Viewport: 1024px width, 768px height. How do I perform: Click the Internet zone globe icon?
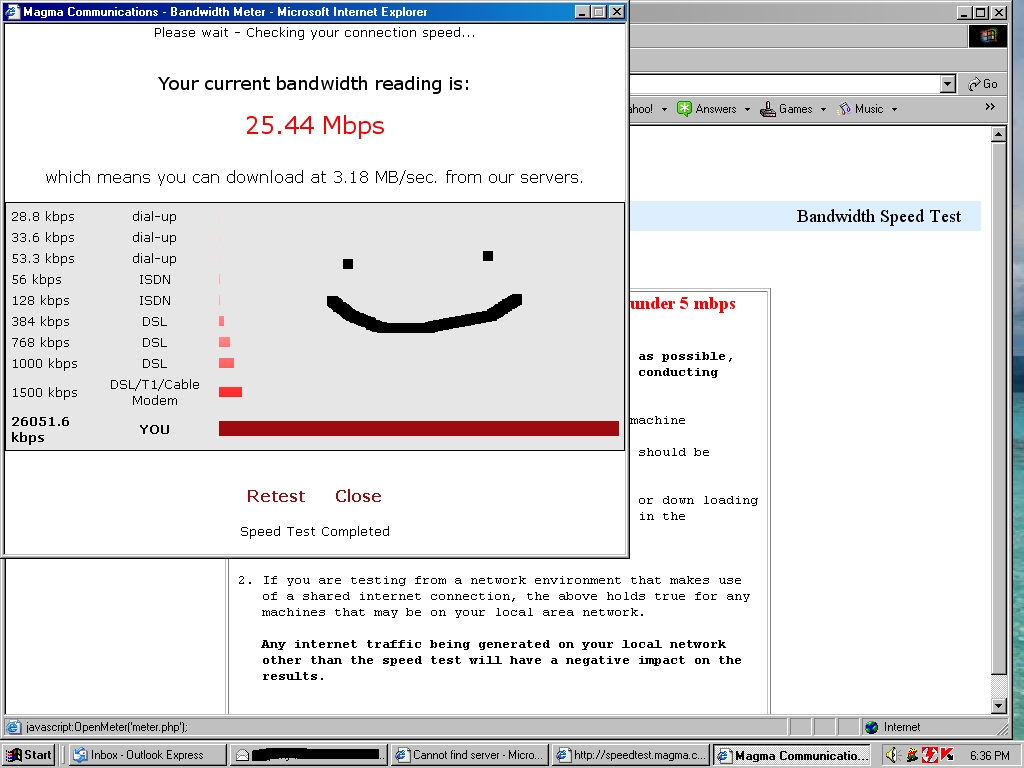click(872, 727)
